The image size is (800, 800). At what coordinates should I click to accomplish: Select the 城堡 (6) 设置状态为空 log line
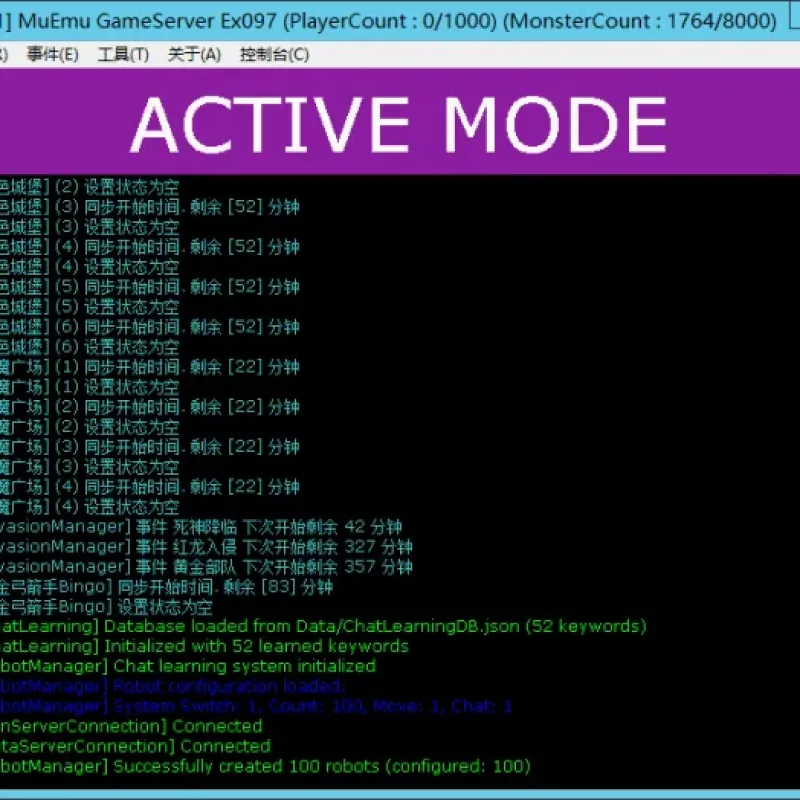coord(89,347)
